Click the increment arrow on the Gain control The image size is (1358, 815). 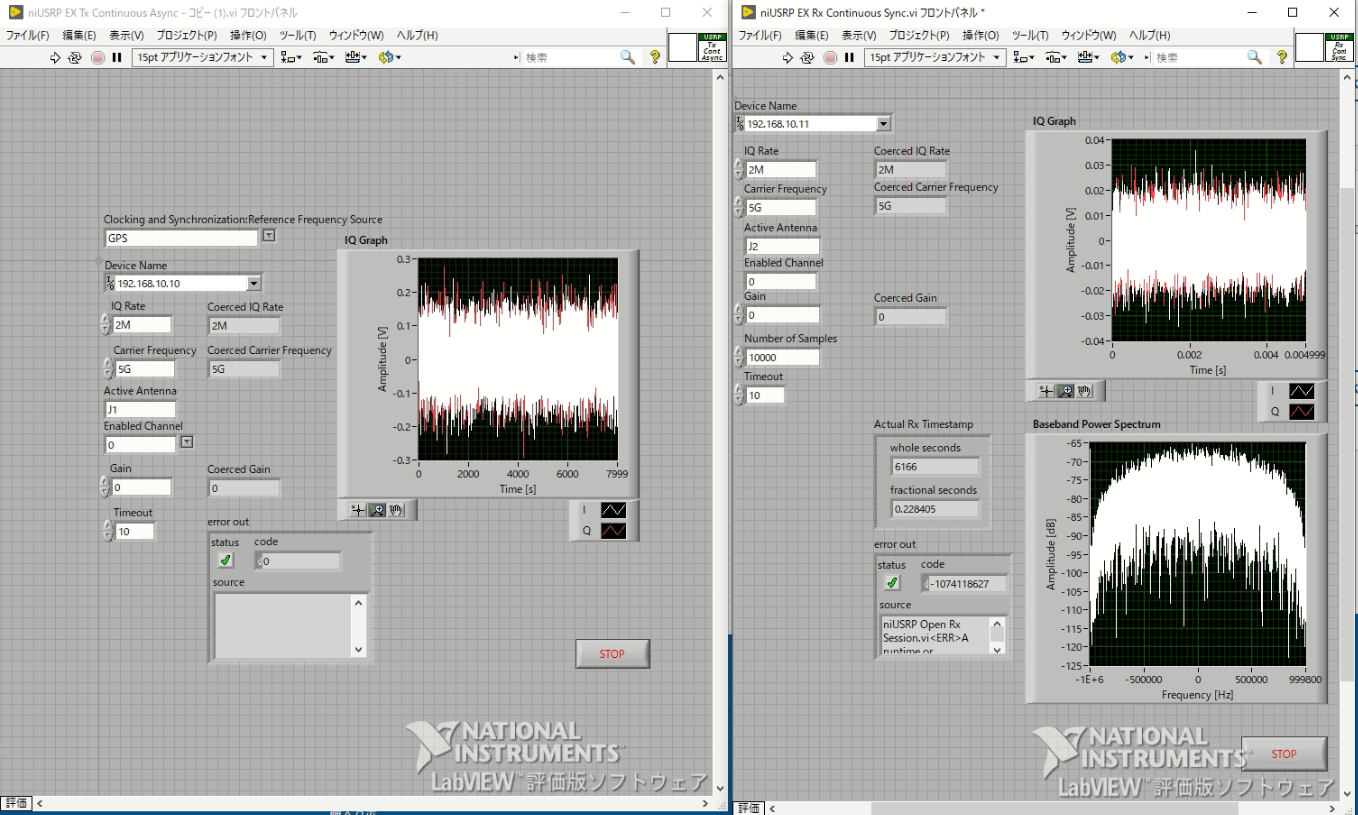coord(103,482)
